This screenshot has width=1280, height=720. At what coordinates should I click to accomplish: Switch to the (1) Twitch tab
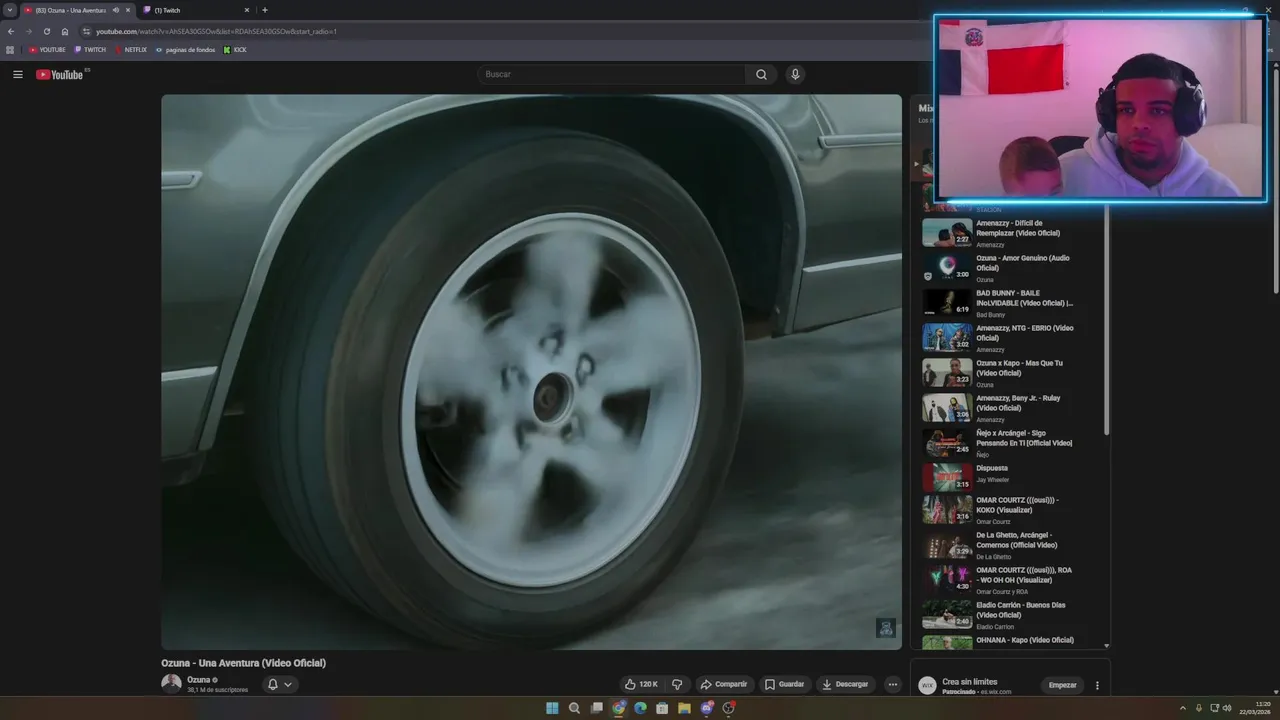[x=196, y=10]
